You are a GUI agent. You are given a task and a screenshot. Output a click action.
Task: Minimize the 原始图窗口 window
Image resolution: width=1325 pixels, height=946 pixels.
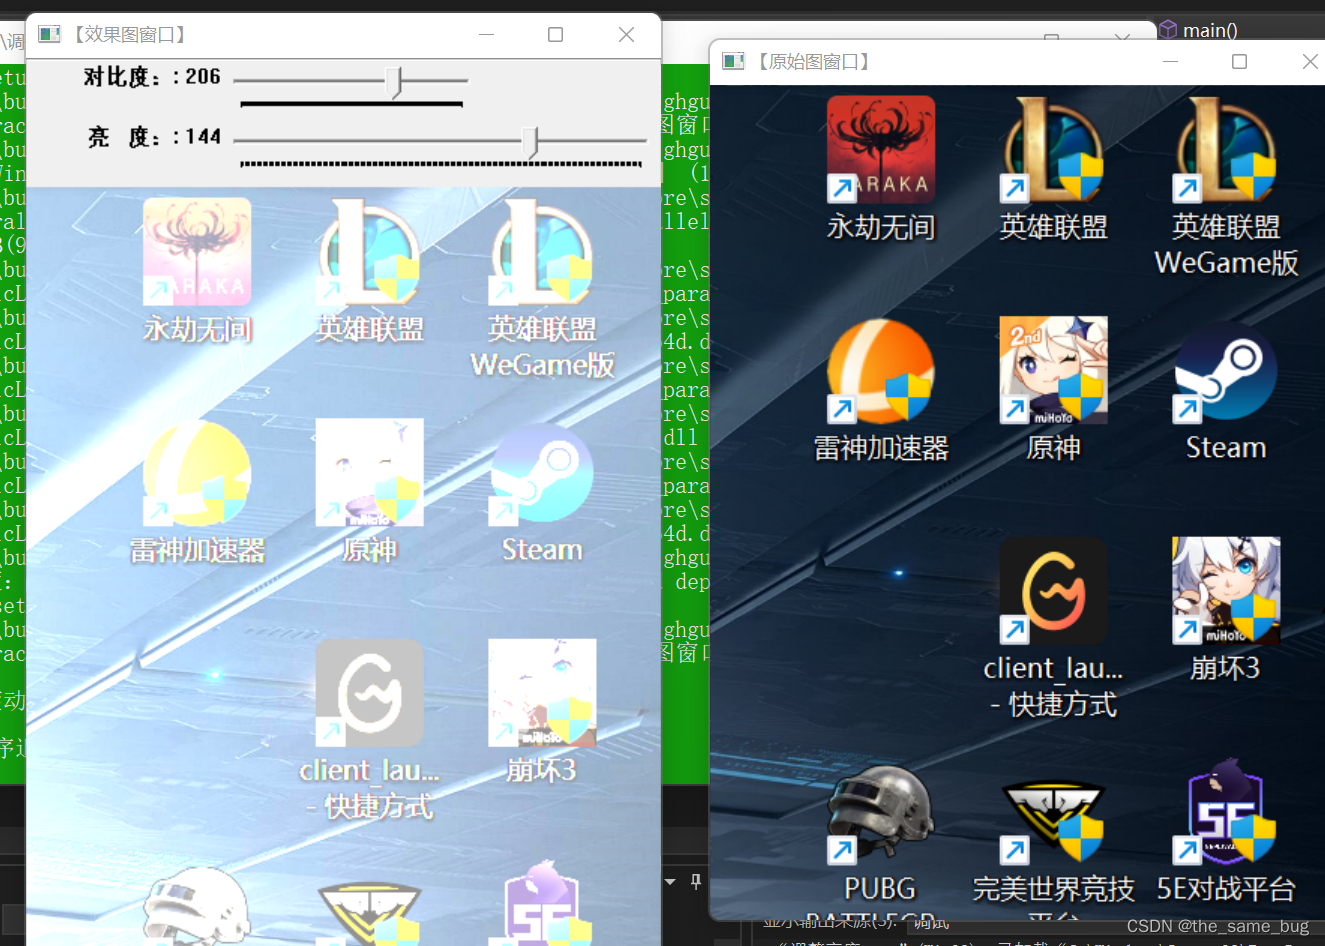coord(1170,61)
